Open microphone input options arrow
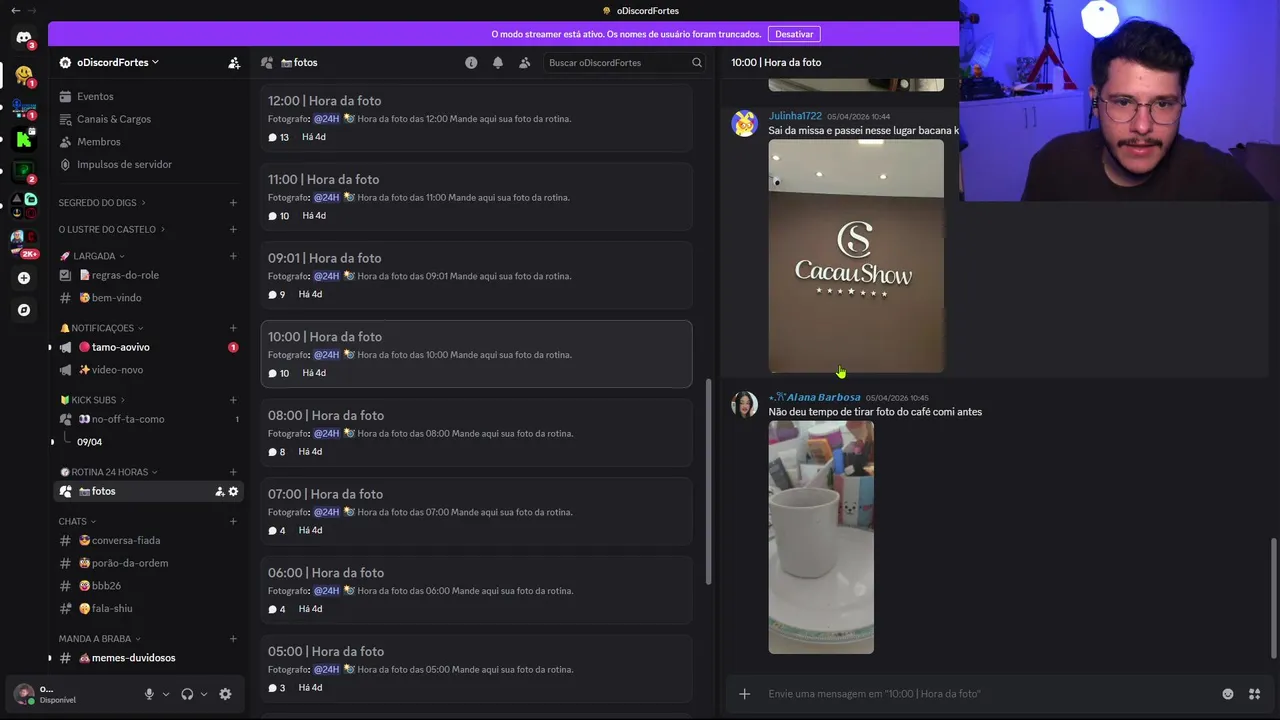This screenshot has width=1280, height=720. [166, 694]
